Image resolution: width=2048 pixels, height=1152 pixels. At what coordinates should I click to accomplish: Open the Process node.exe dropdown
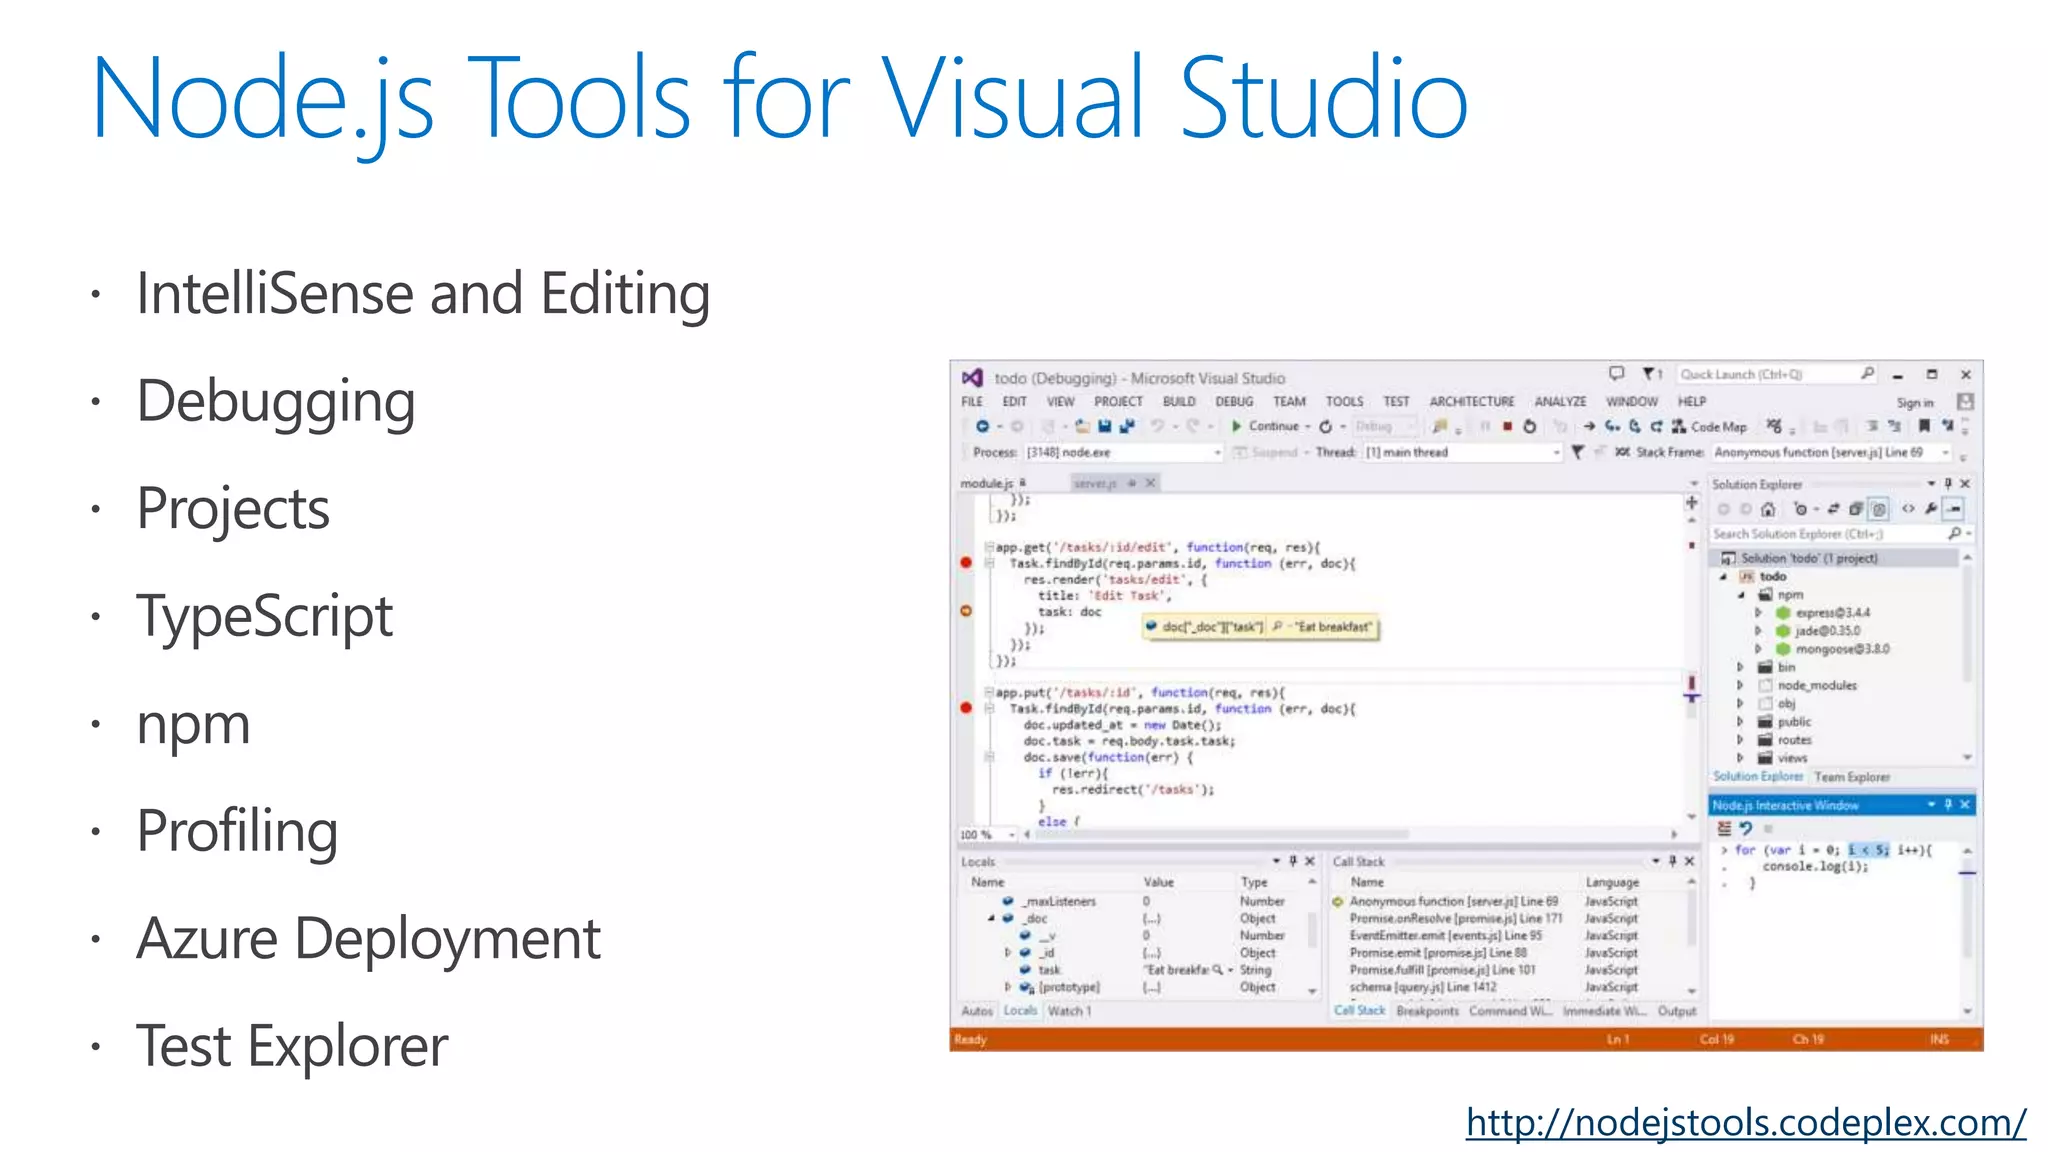click(1217, 453)
